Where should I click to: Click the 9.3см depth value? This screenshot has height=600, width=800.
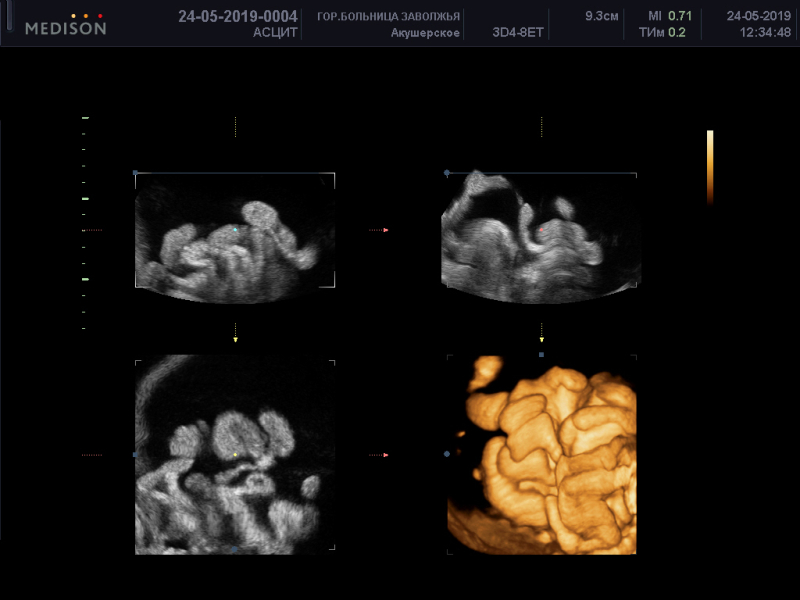tap(602, 16)
